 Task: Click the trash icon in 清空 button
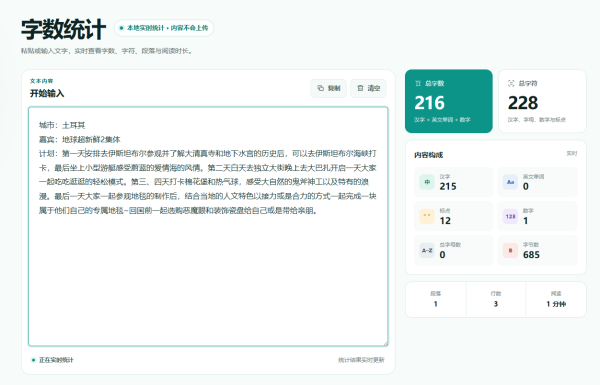(360, 88)
